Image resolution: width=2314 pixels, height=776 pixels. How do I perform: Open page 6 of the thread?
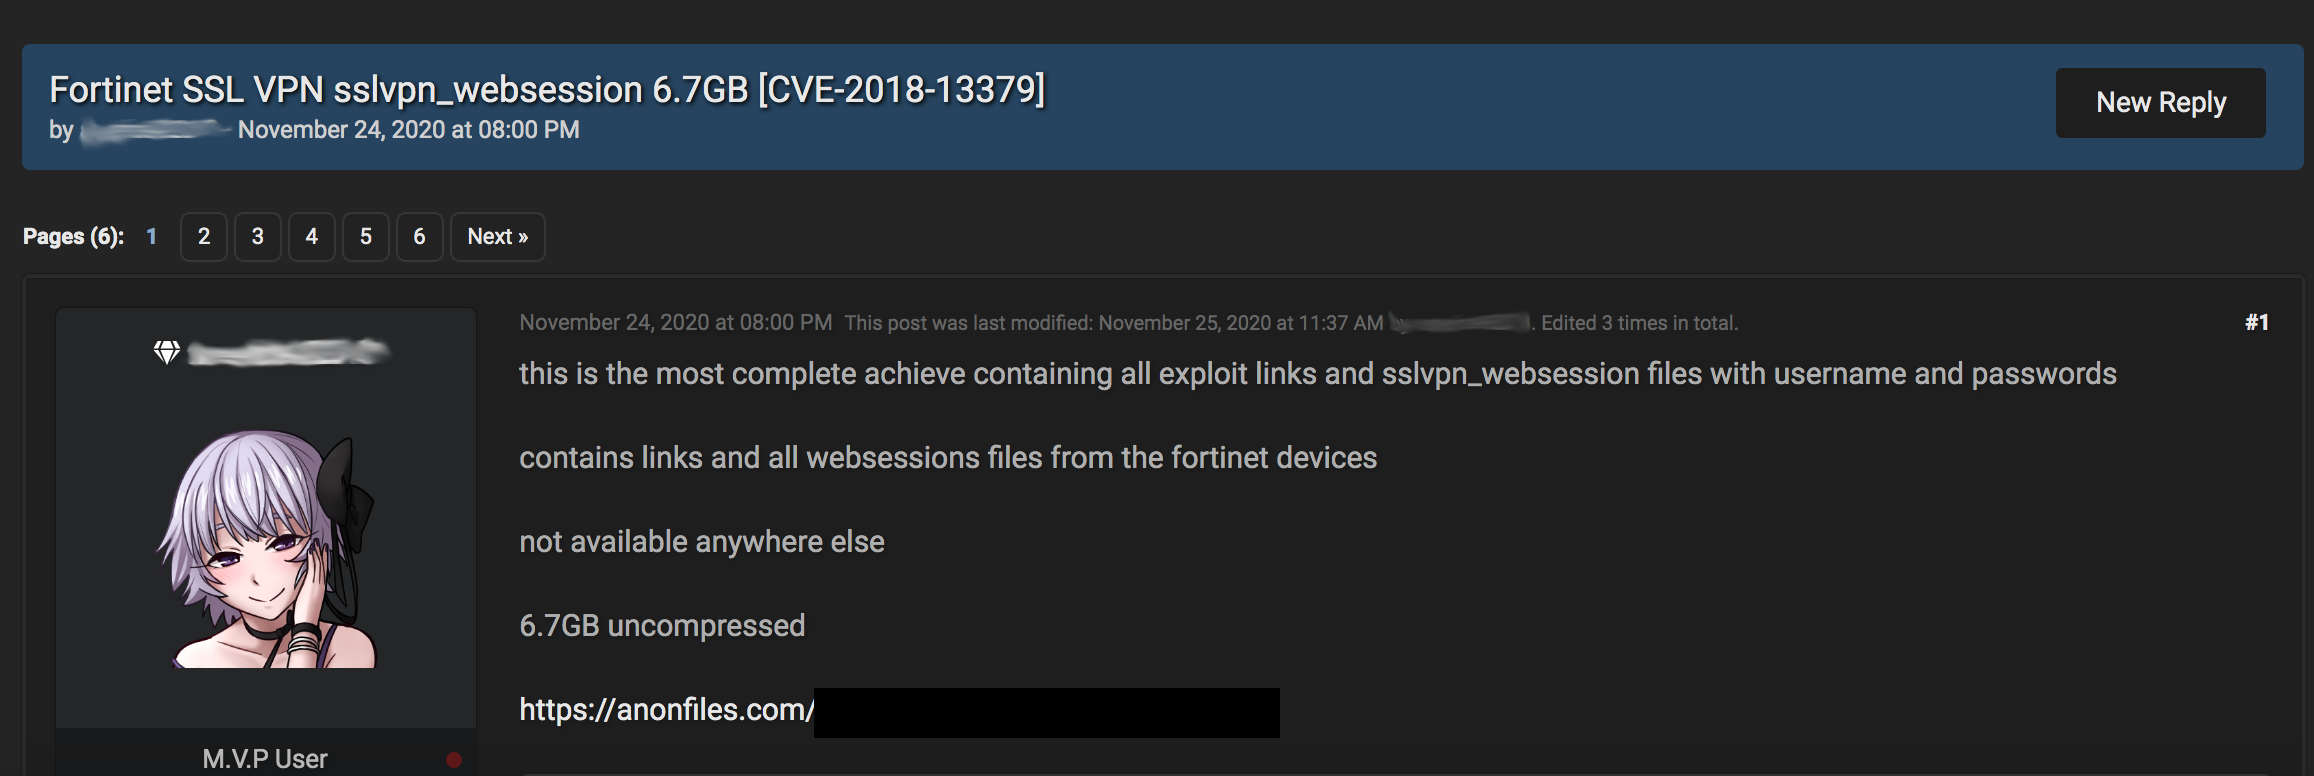click(420, 237)
